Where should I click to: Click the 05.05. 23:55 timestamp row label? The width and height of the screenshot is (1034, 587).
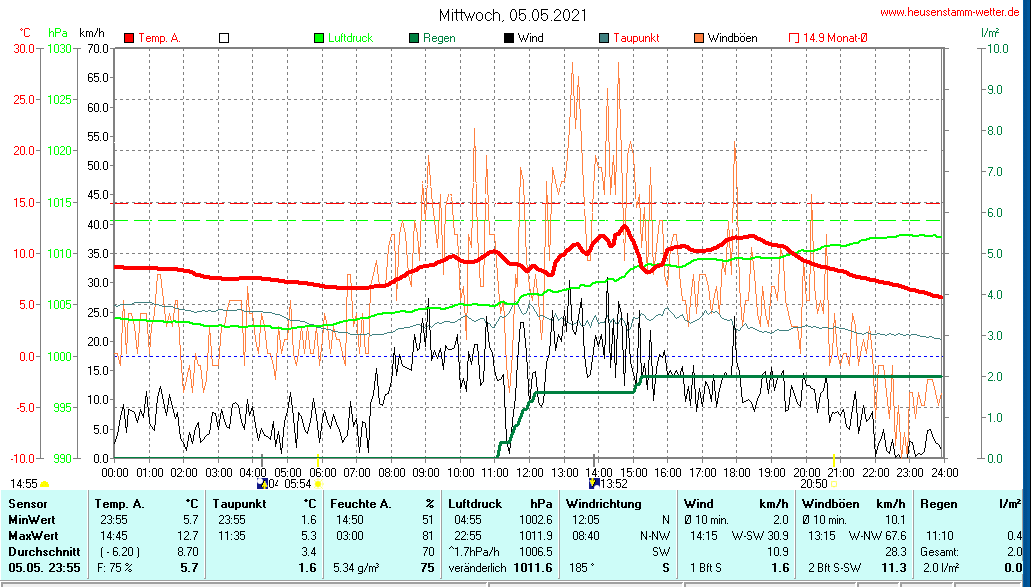coord(44,568)
